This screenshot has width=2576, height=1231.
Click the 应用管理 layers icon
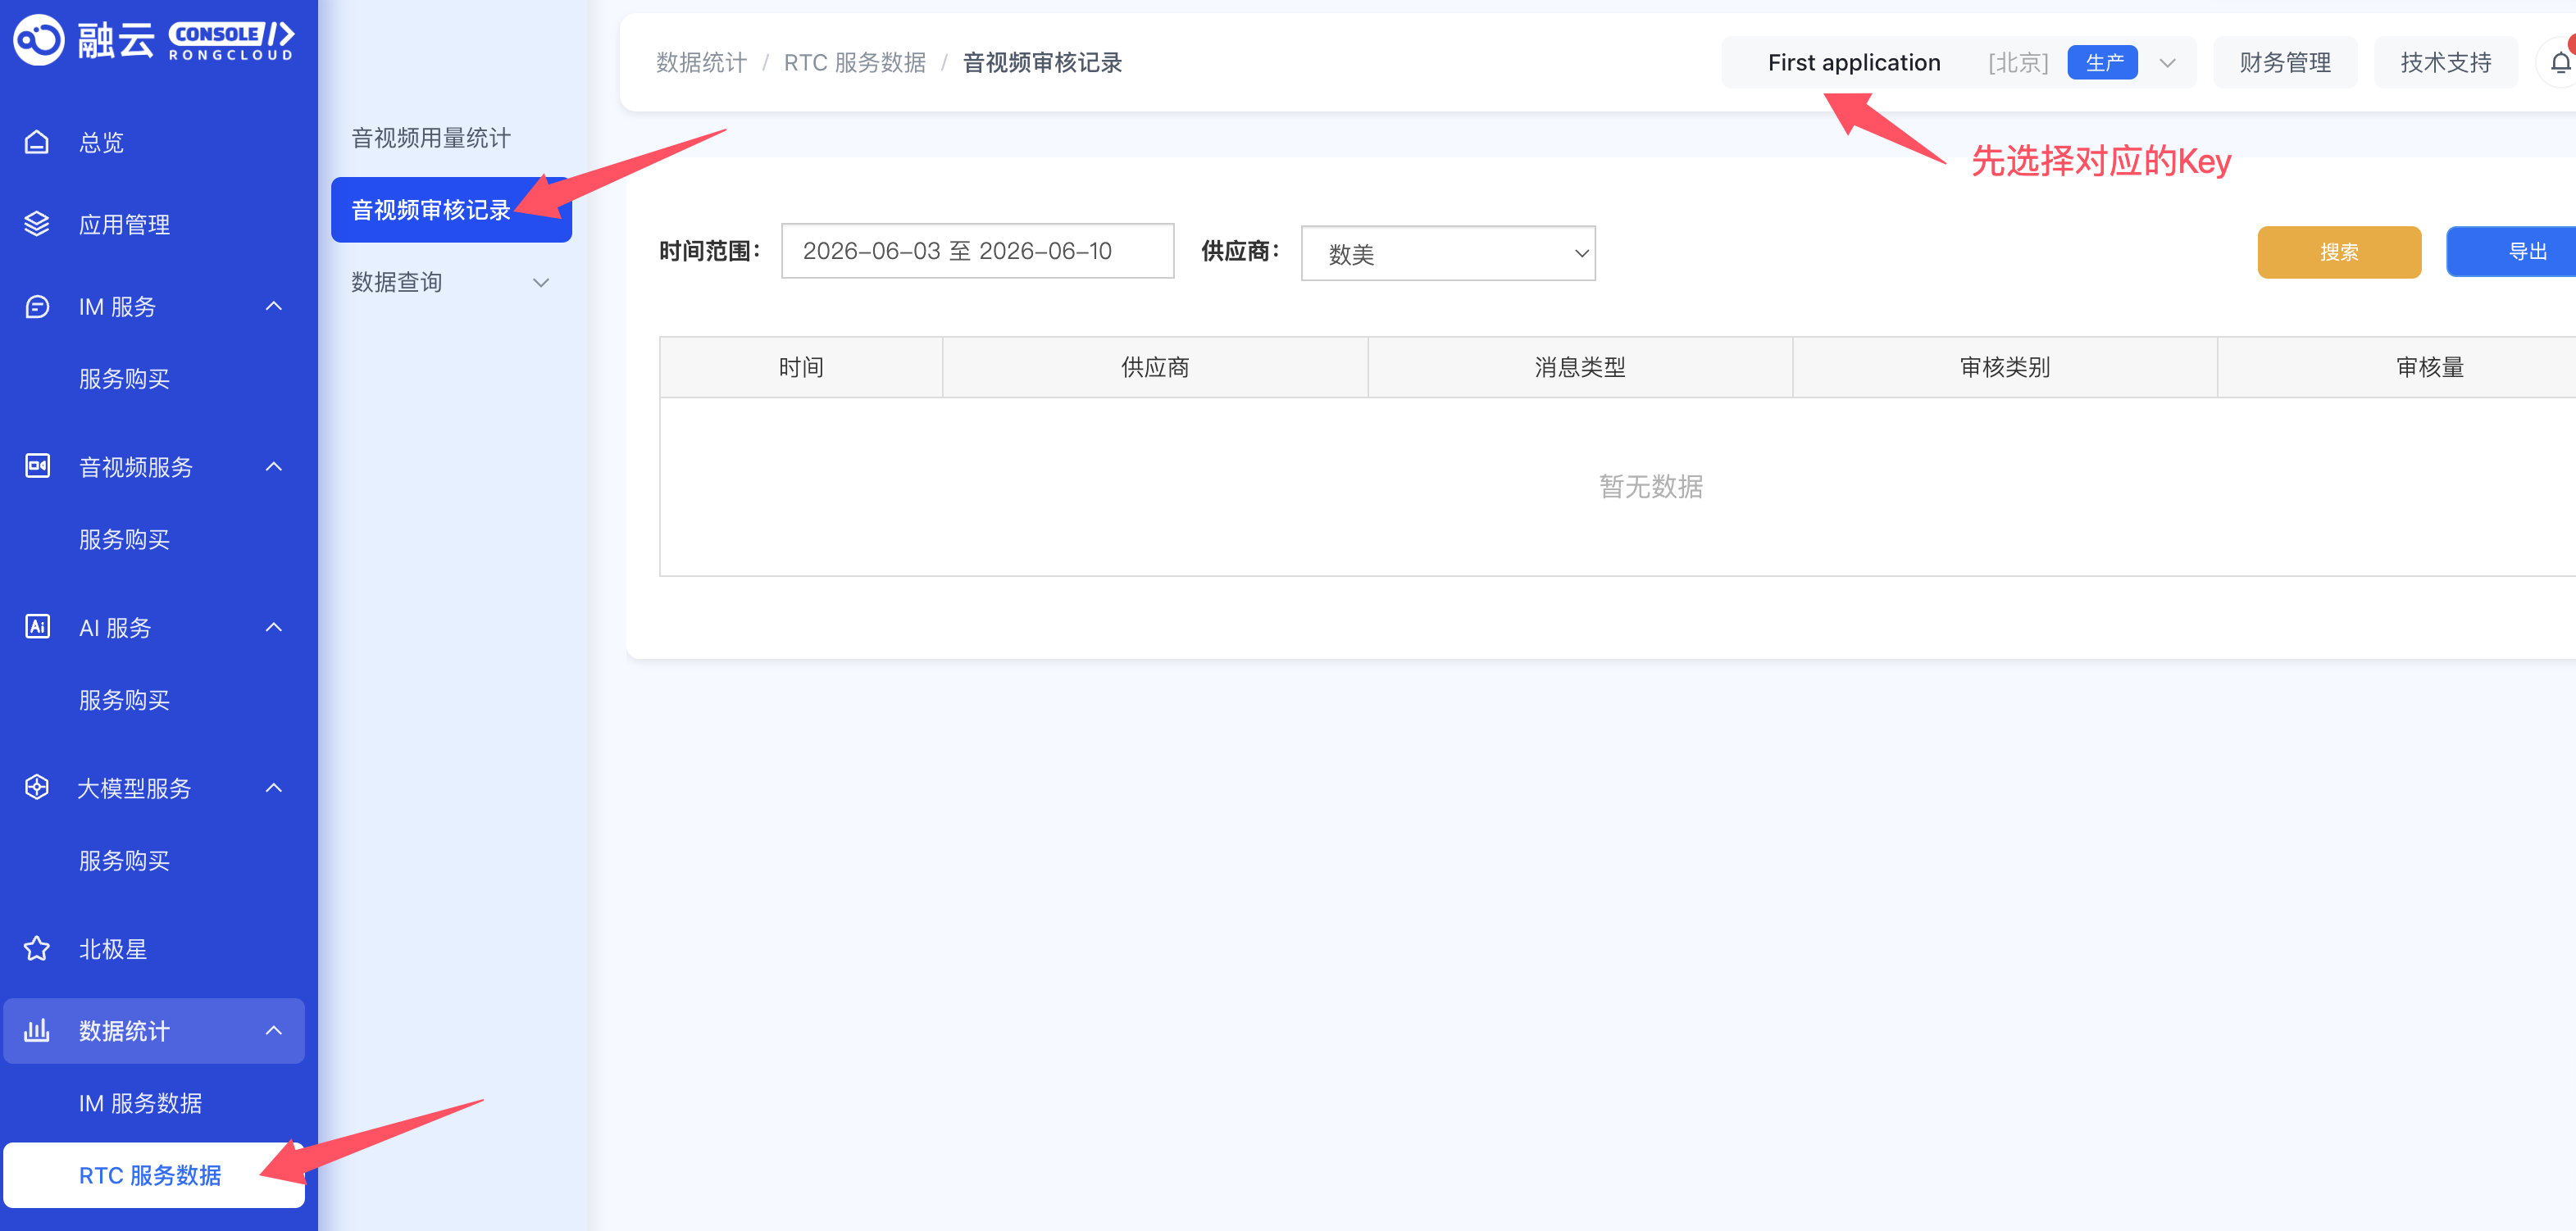37,224
